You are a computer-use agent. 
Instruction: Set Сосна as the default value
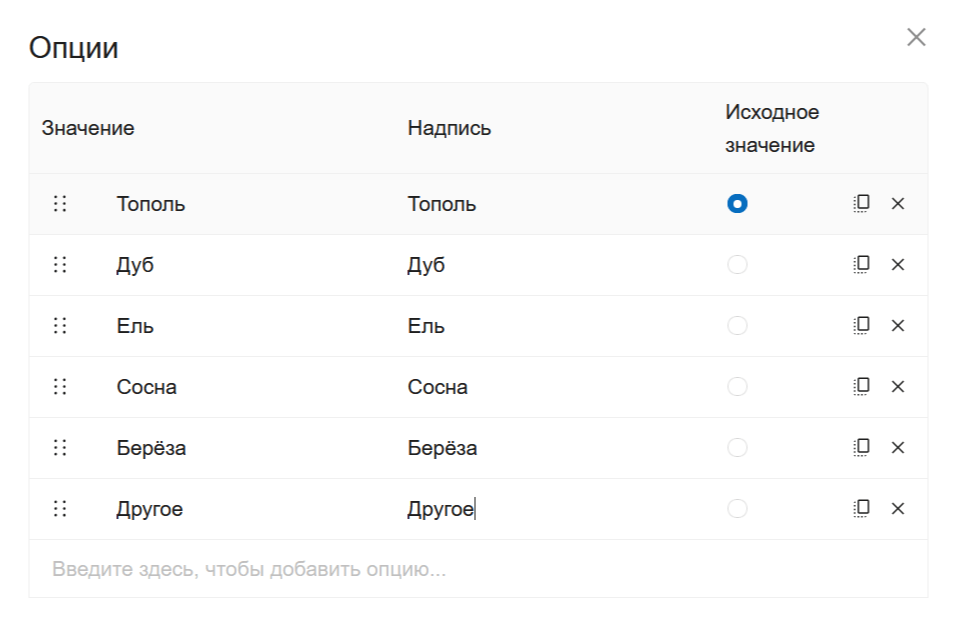point(737,387)
